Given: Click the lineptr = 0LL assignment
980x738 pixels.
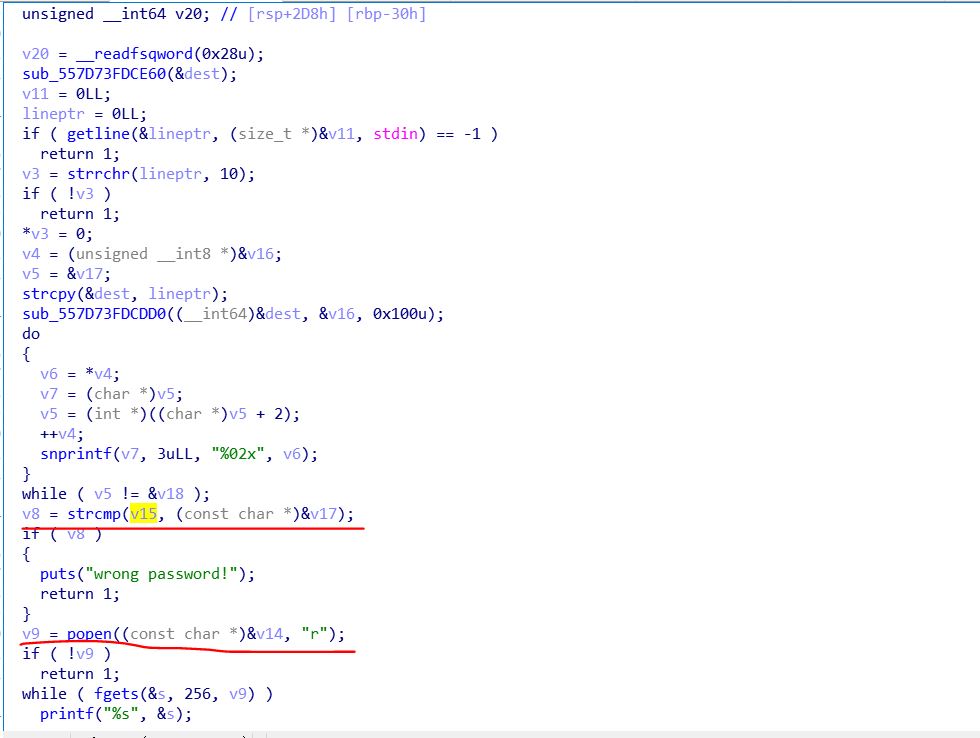Looking at the screenshot, I should (x=84, y=114).
